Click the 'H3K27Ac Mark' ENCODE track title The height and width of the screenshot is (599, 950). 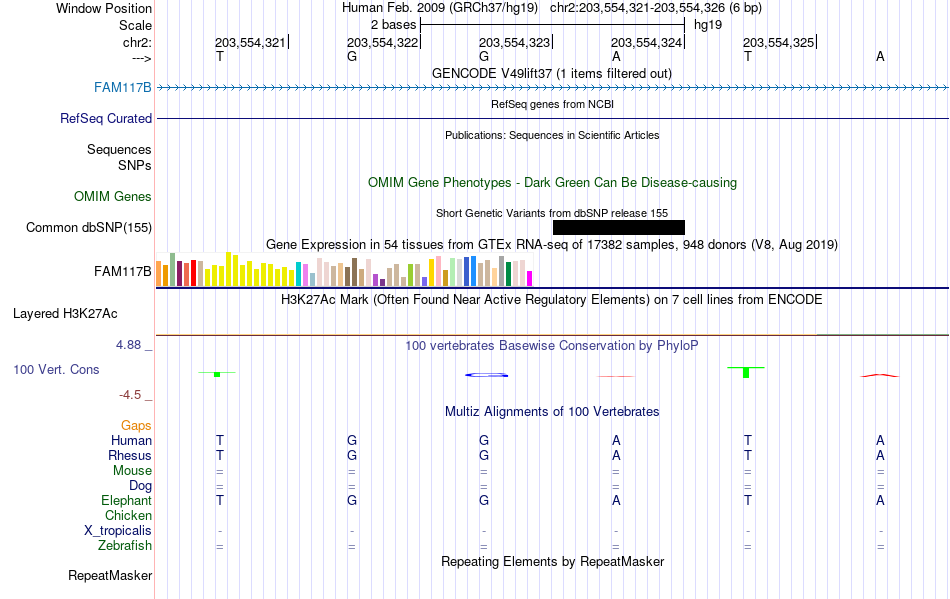click(552, 299)
